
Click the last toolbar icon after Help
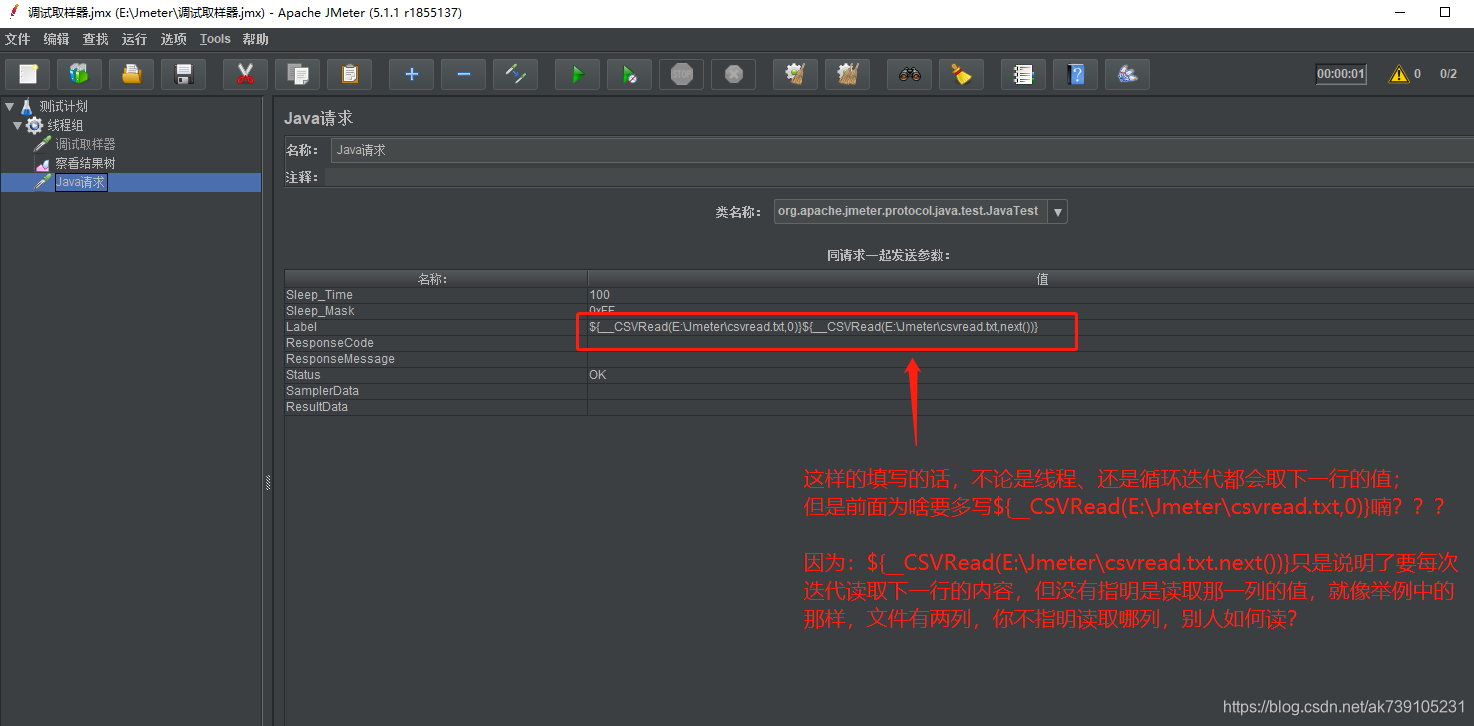click(1127, 74)
